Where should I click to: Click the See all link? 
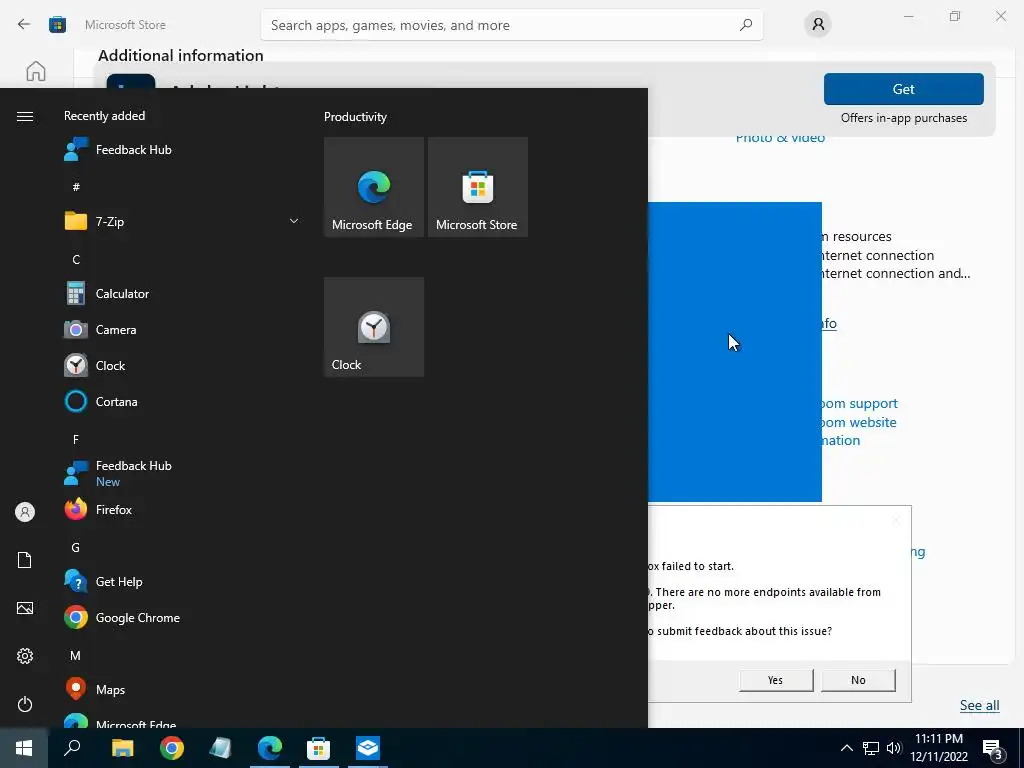pyautogui.click(x=979, y=705)
